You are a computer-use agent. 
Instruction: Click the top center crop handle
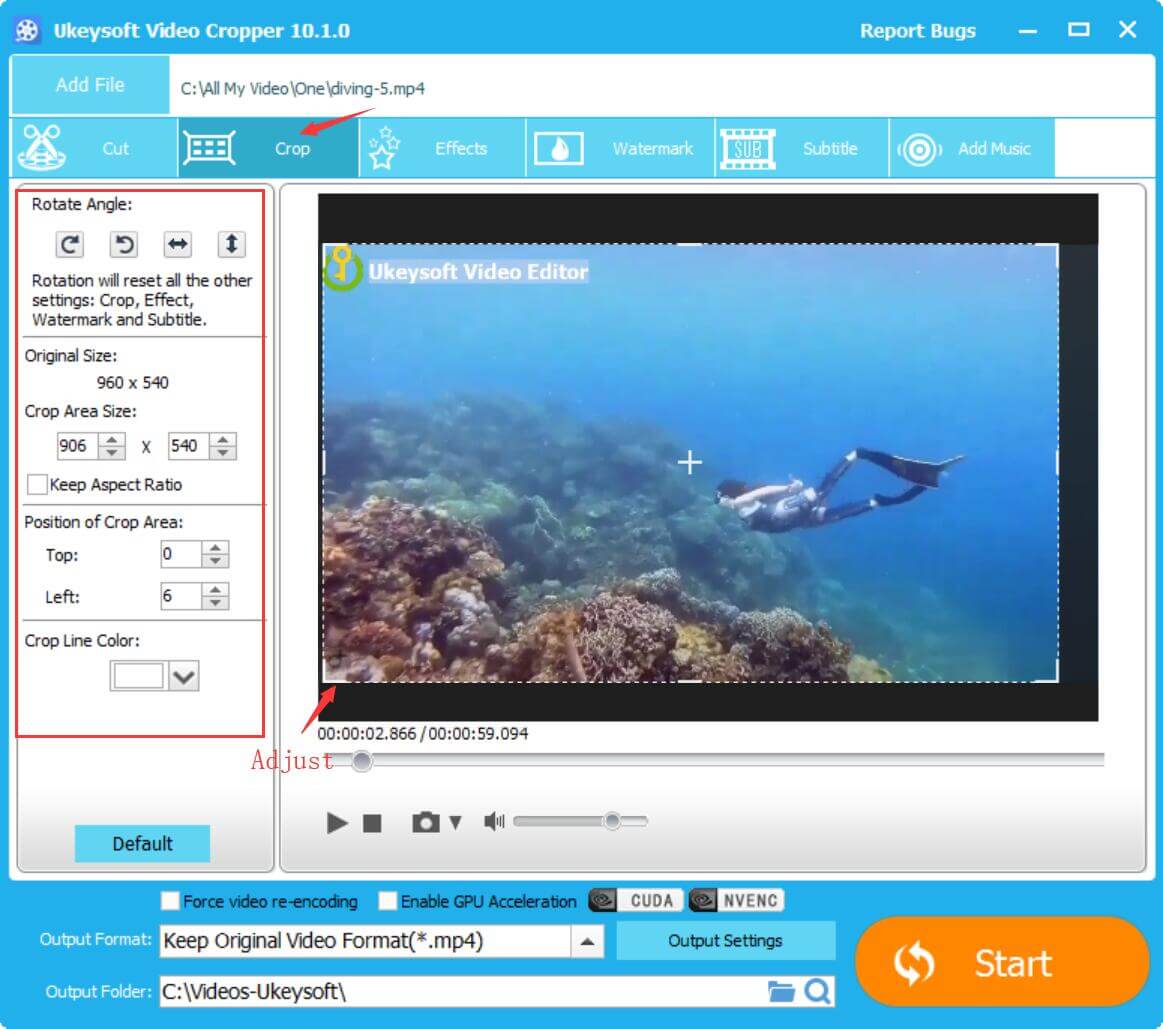pos(690,244)
